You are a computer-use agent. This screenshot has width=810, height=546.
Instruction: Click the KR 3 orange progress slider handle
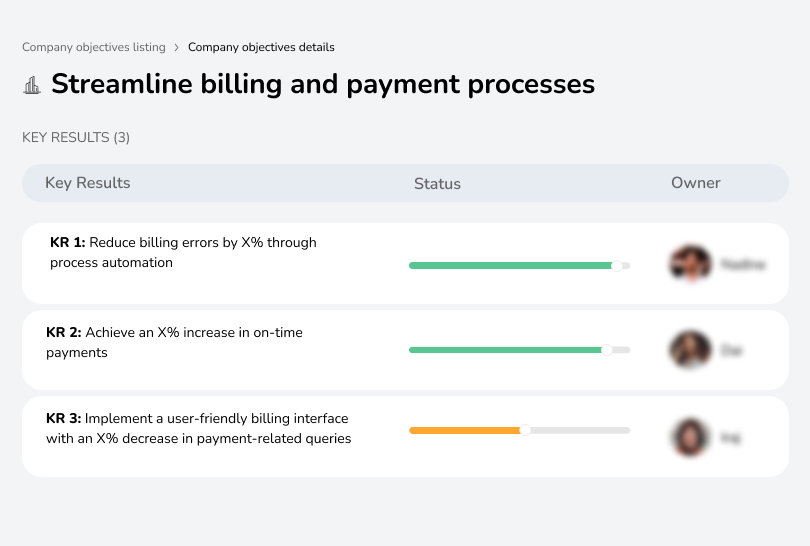click(x=525, y=430)
